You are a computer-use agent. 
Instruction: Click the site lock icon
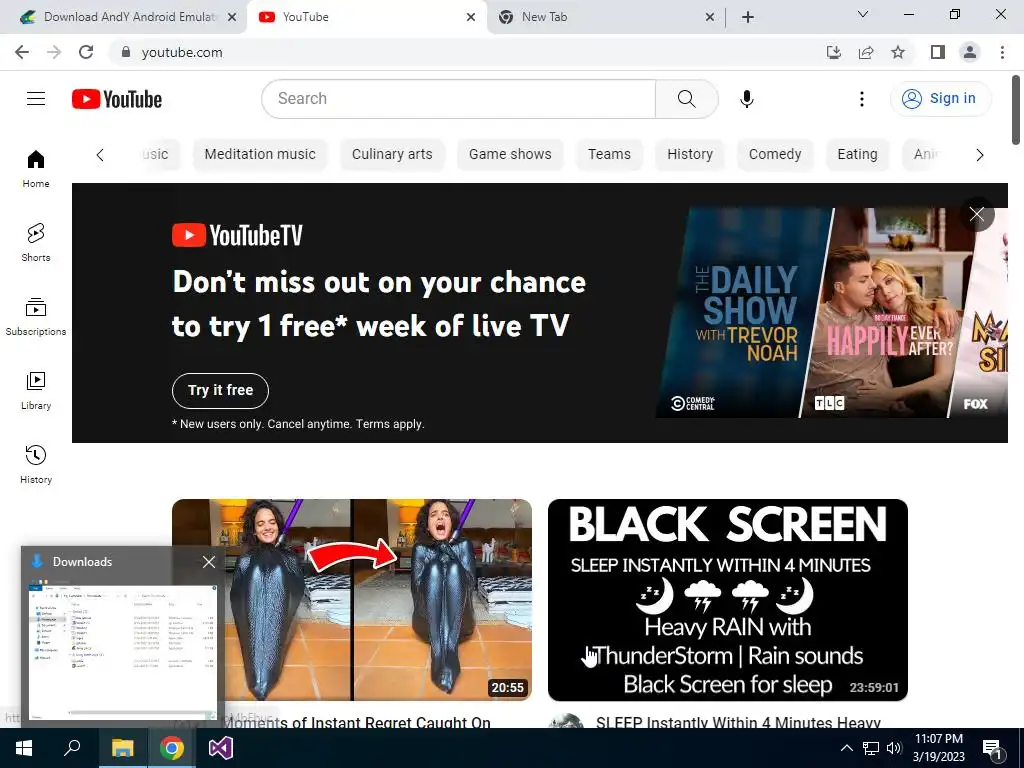(x=126, y=52)
